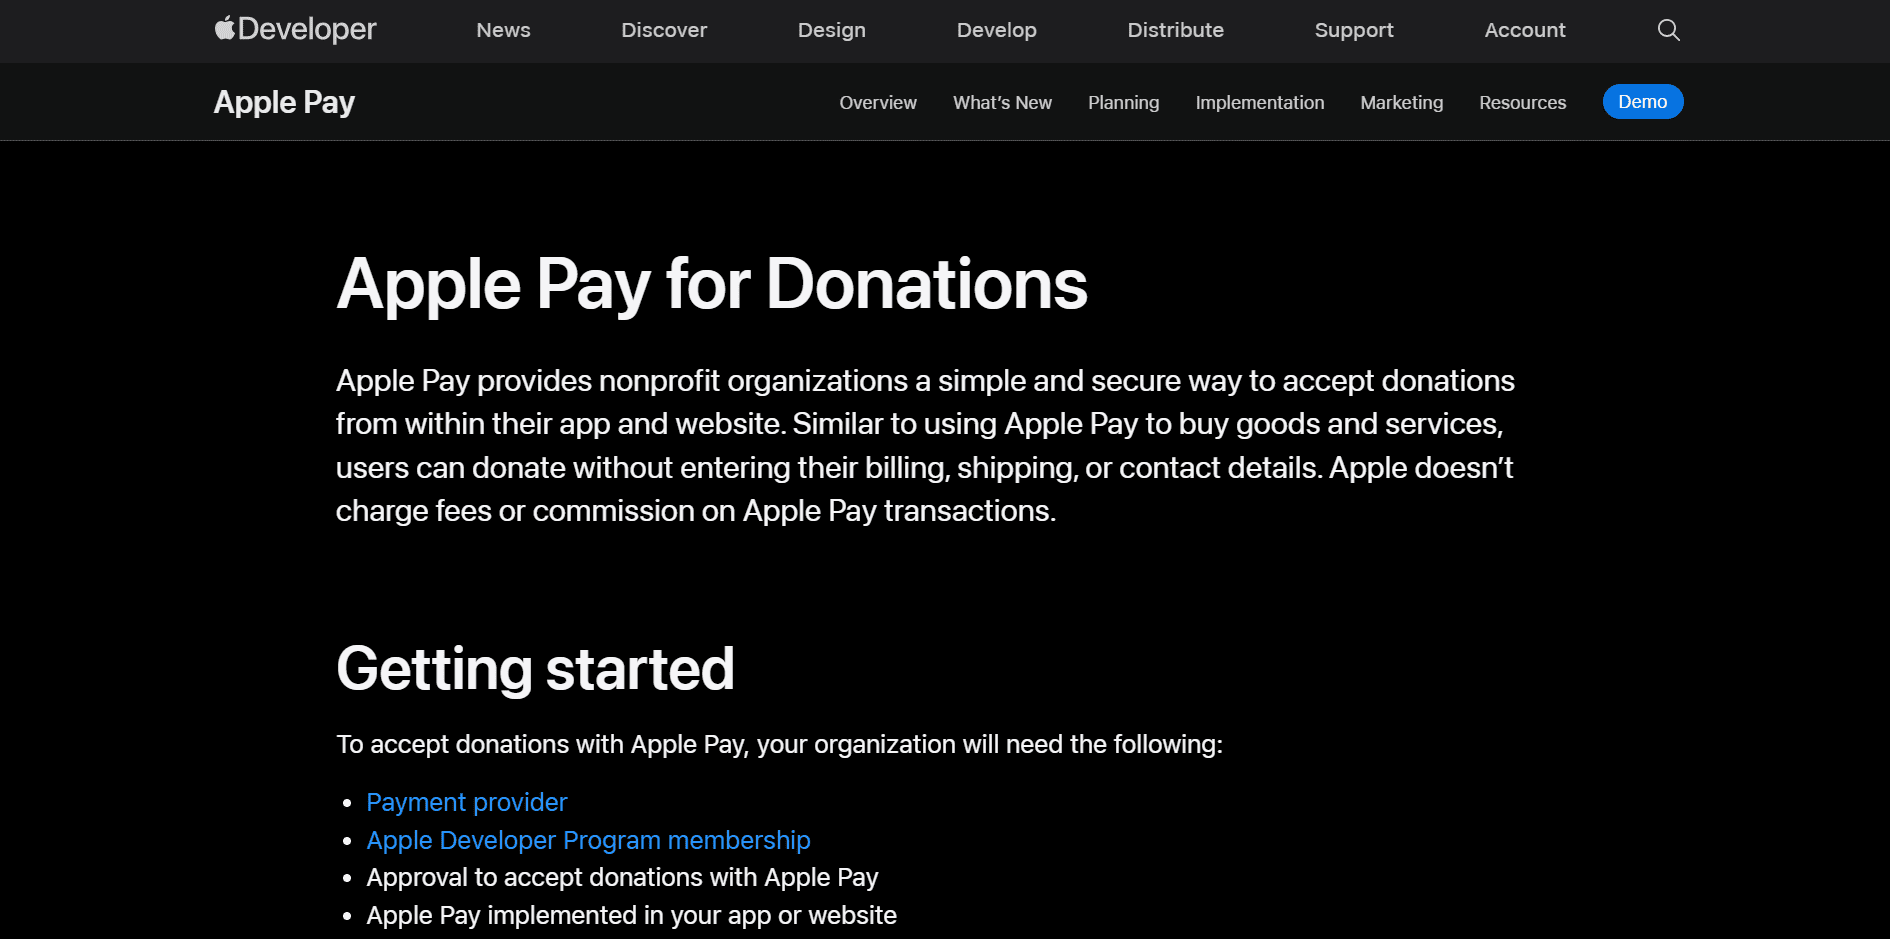Open the Demo page

click(1642, 101)
